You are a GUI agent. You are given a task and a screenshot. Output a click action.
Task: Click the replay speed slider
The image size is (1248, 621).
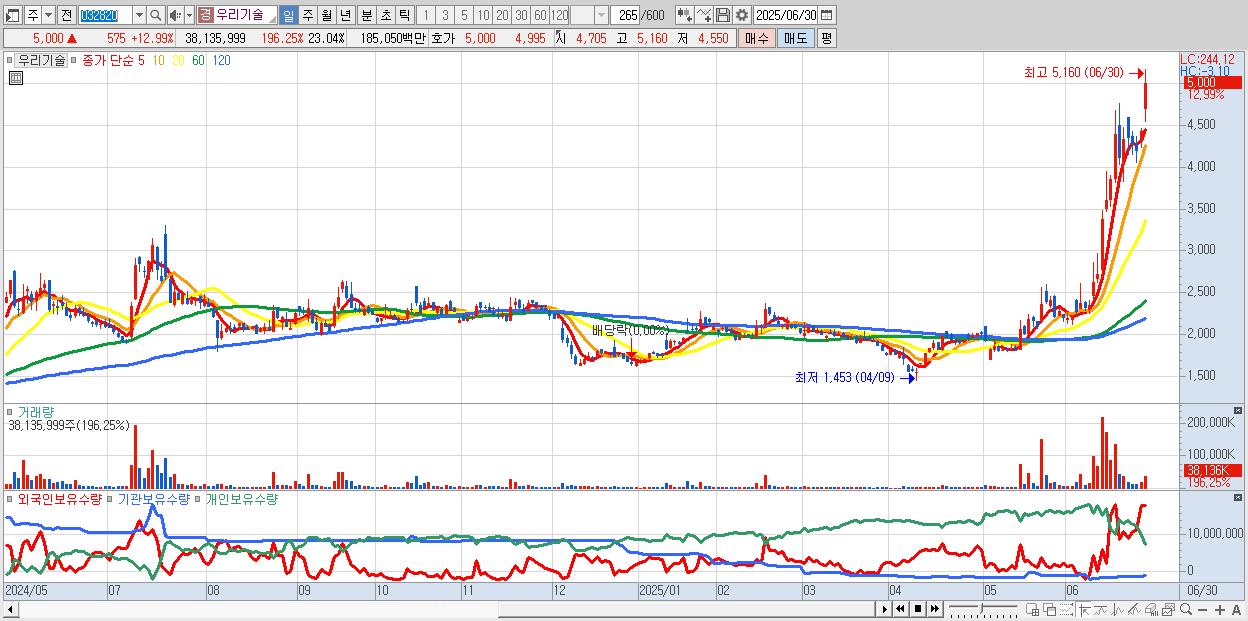tap(983, 609)
